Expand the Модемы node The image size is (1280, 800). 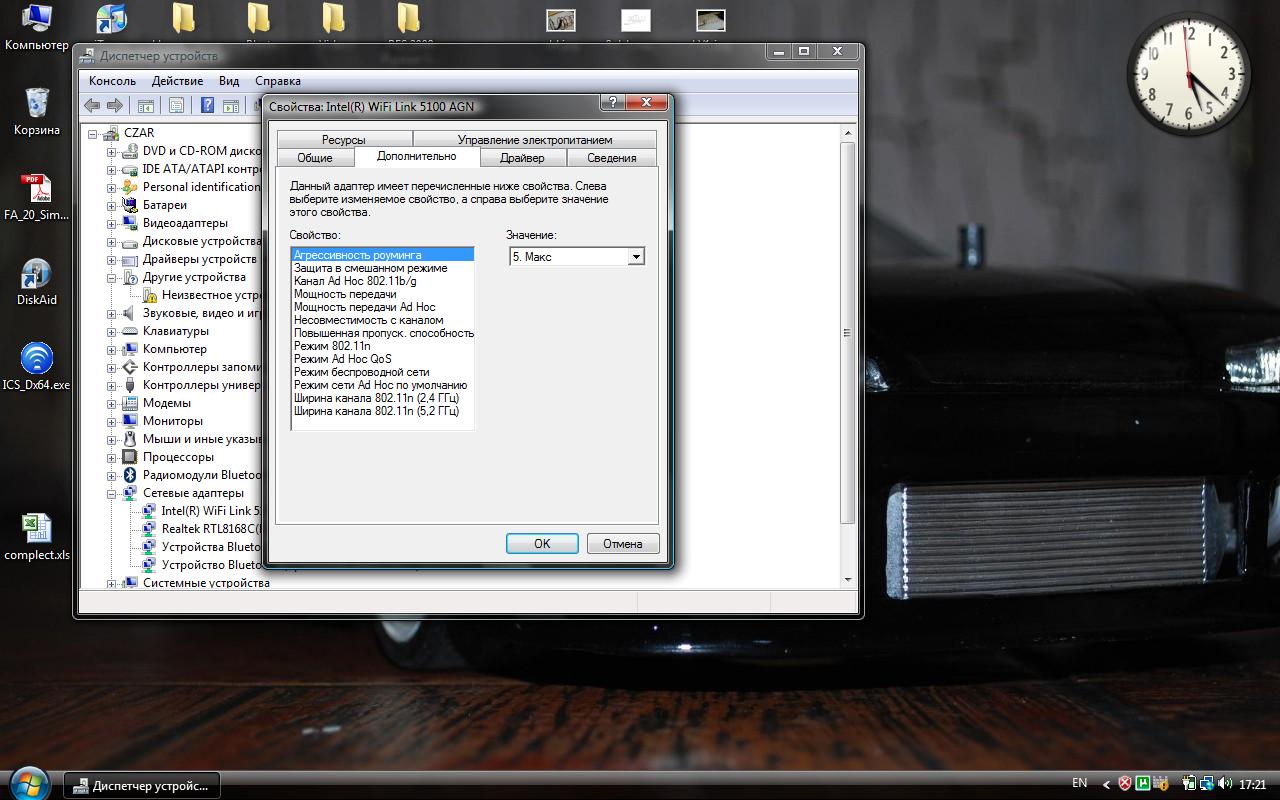click(112, 403)
